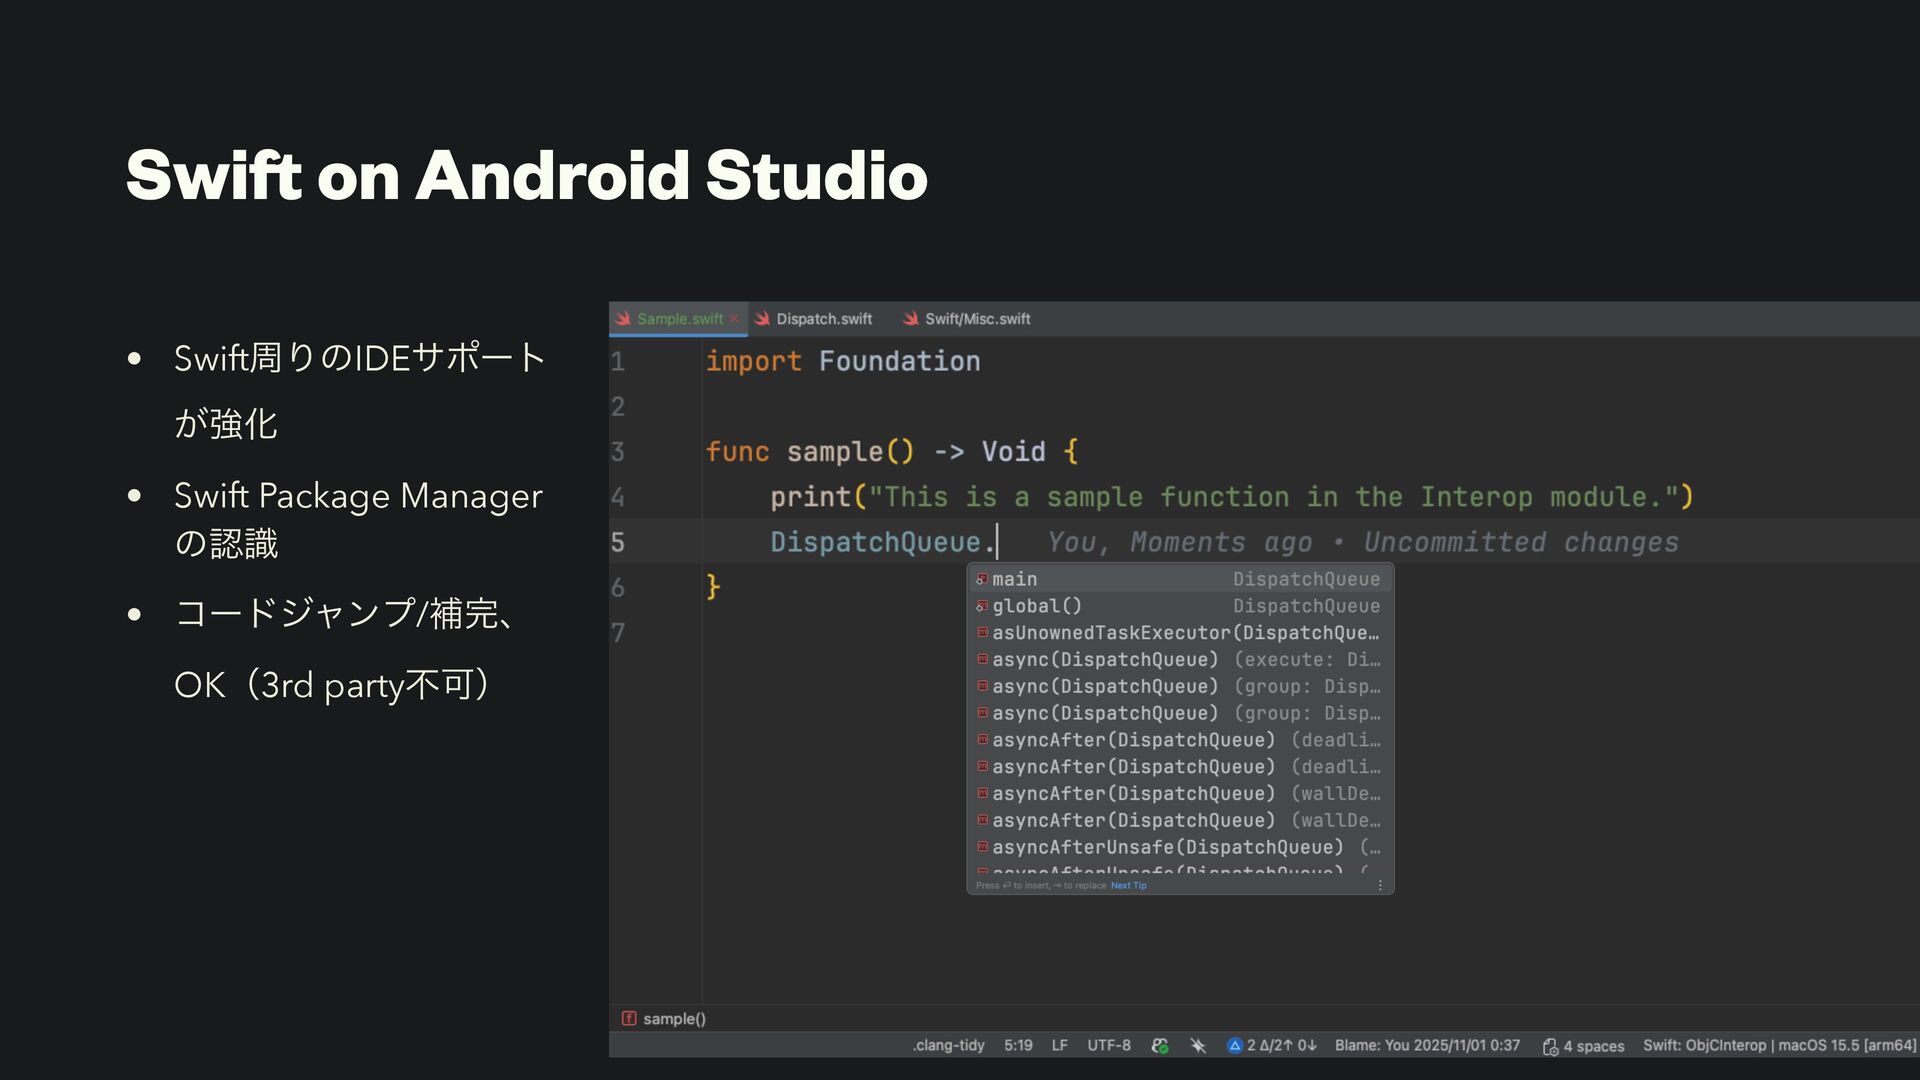
Task: Pick asUnownedTaskExecutor from completion list
Action: (x=1110, y=633)
